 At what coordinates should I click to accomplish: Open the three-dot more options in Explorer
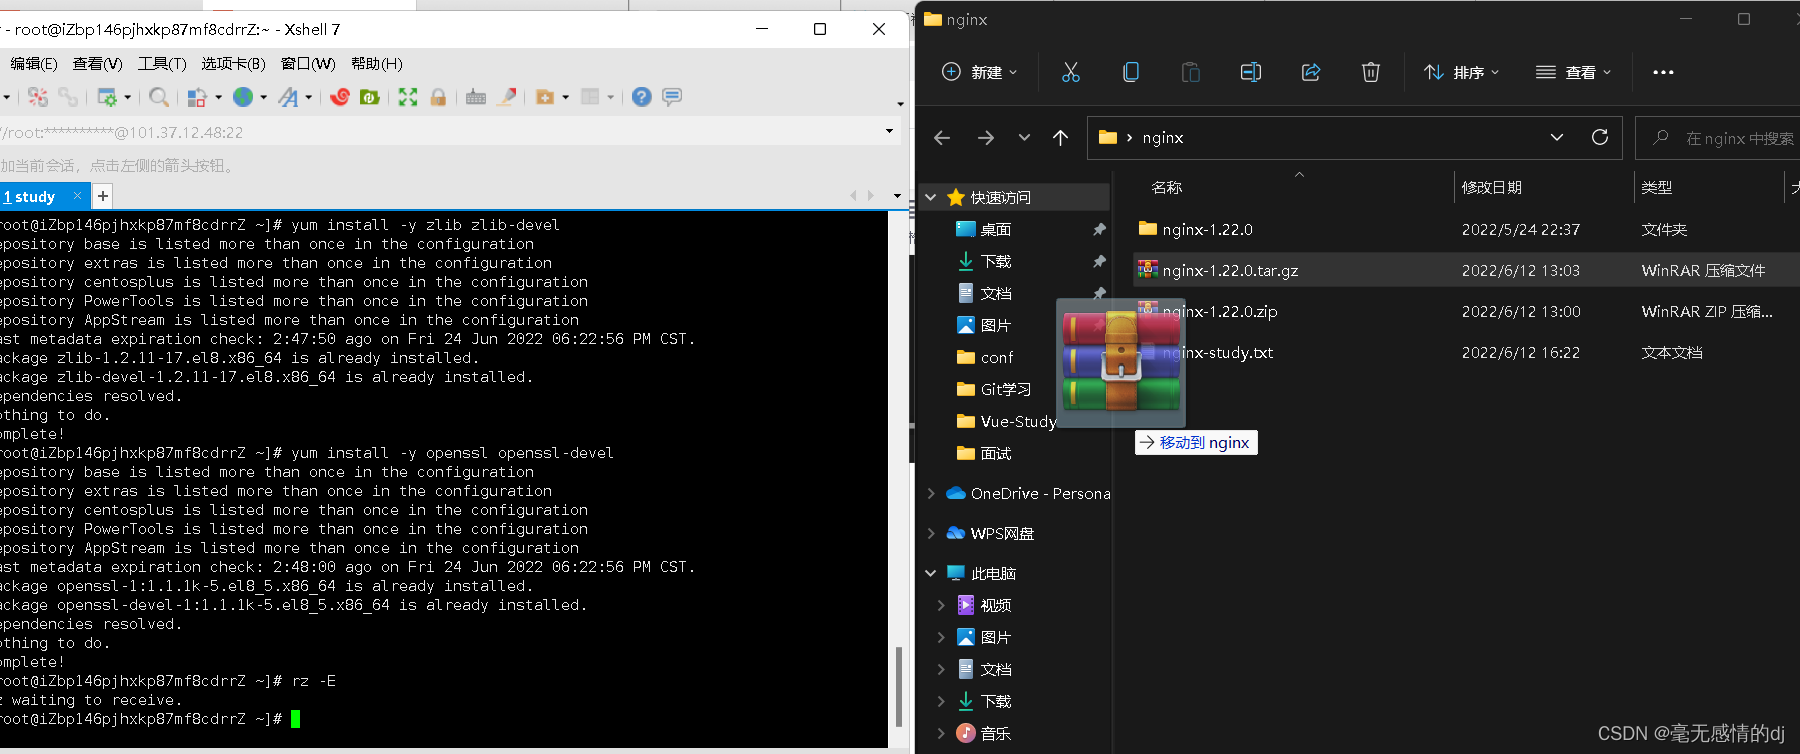point(1663,72)
